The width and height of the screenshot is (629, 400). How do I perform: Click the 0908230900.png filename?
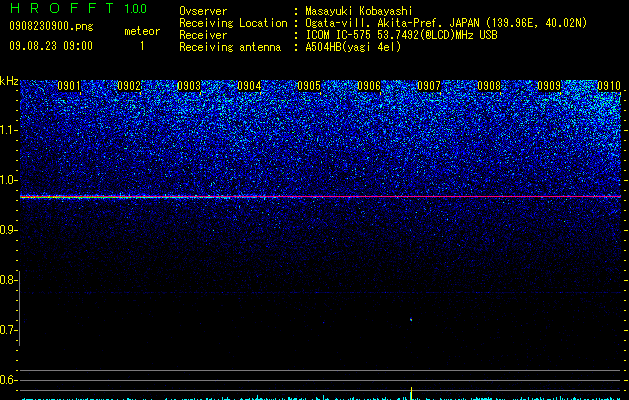coord(51,26)
